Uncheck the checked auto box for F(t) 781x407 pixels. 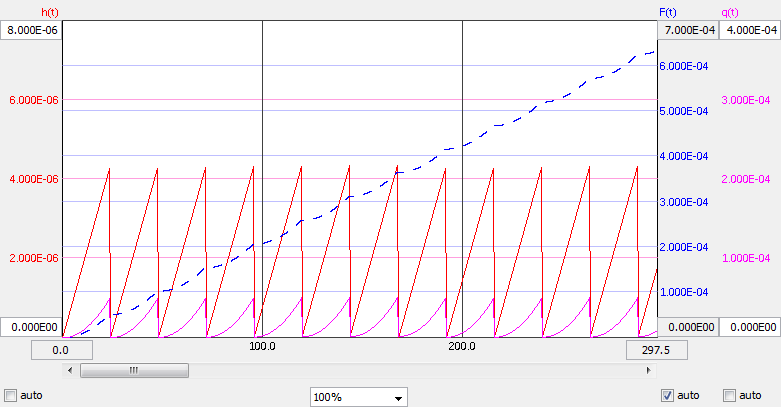tap(667, 395)
